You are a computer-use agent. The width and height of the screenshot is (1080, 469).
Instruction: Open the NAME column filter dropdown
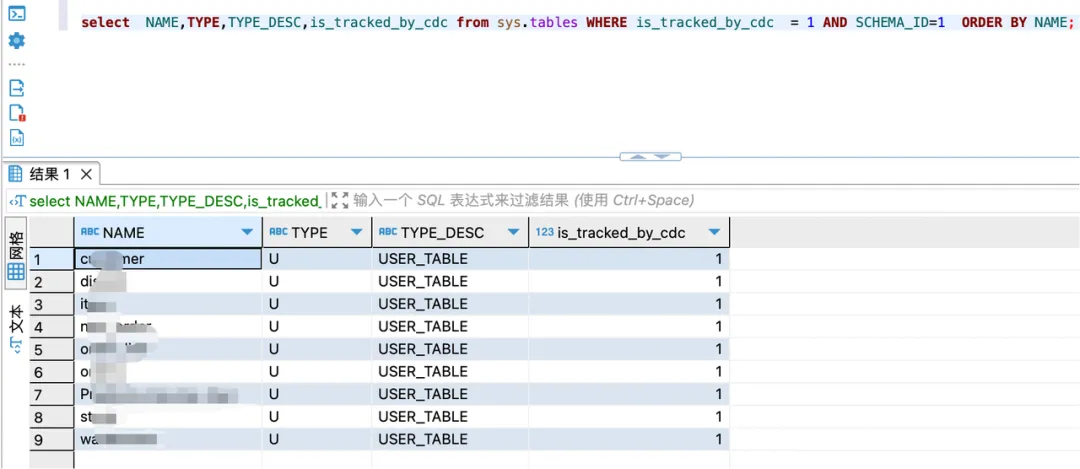(247, 233)
